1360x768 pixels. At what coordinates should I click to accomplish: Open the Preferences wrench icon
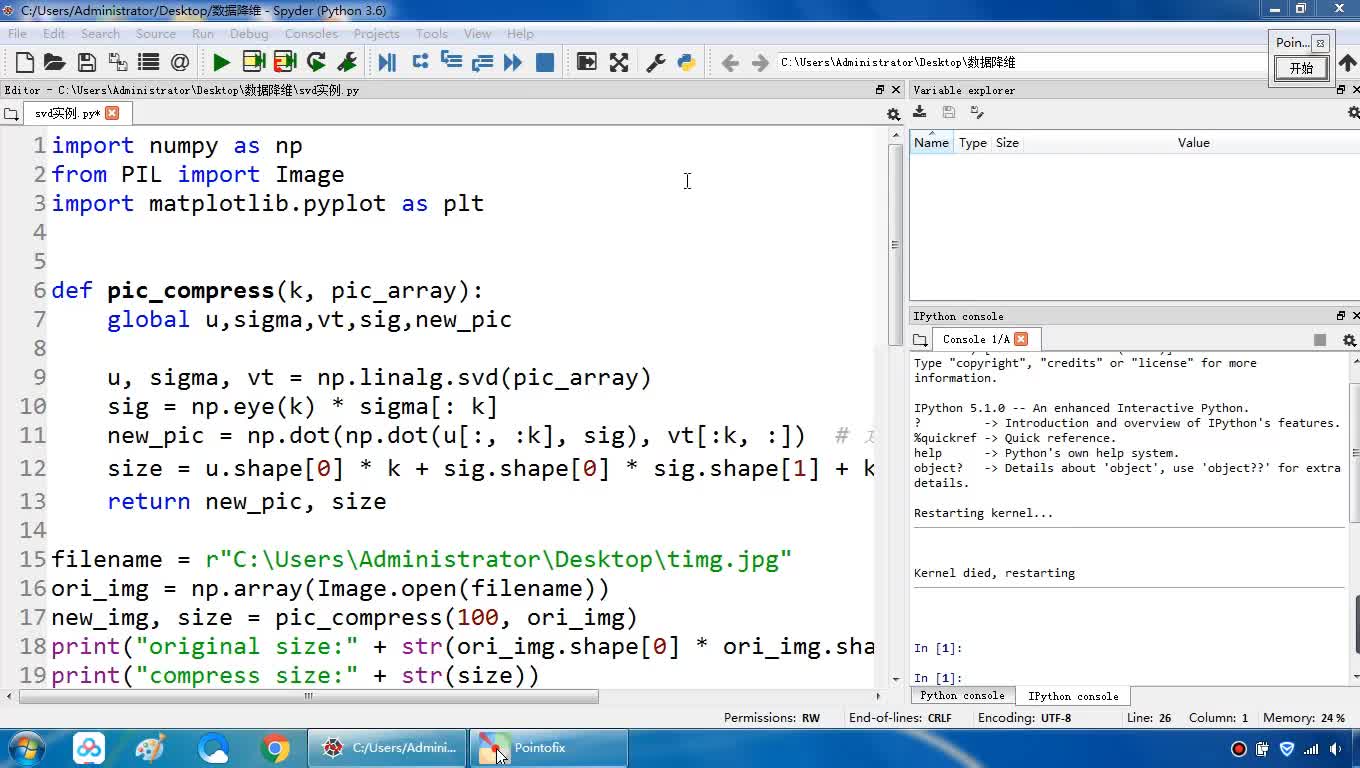[656, 63]
